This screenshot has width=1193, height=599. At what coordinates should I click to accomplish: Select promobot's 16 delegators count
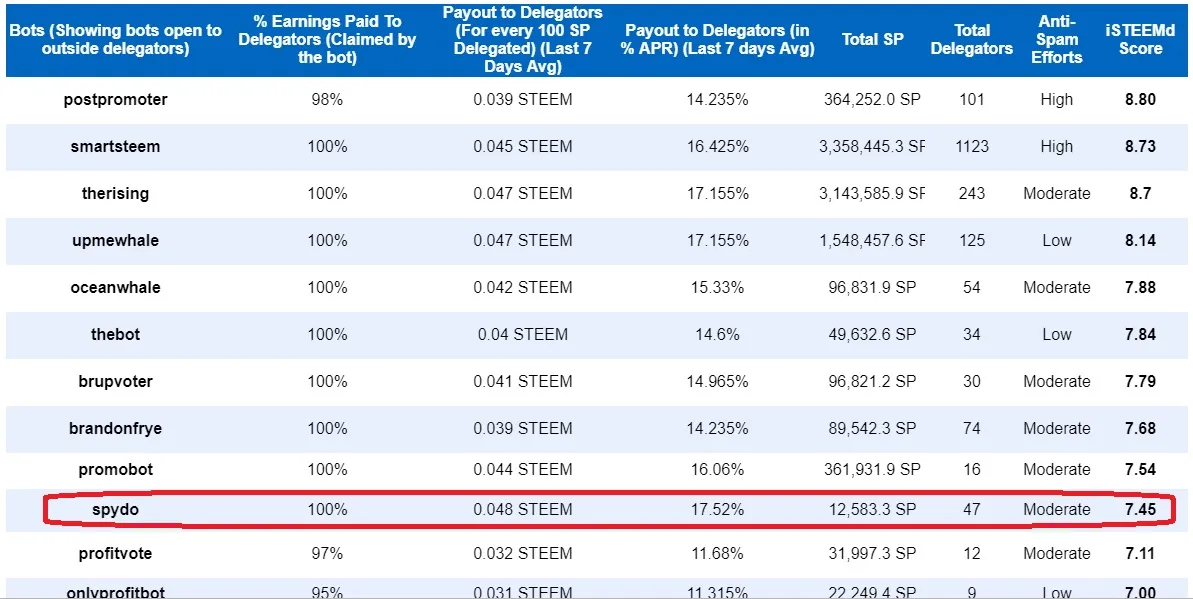pos(972,470)
